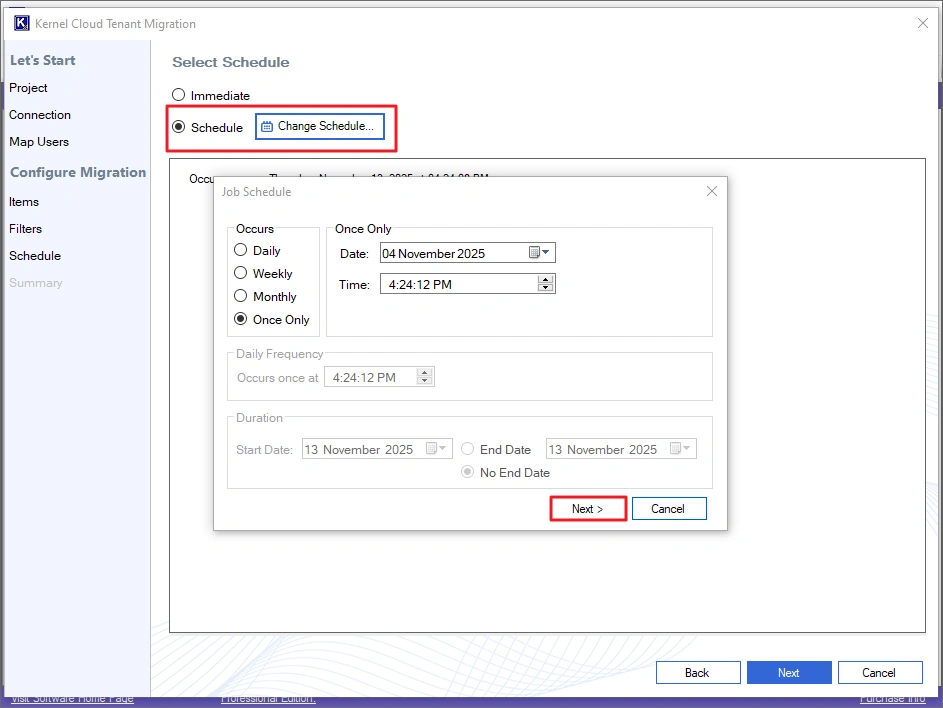Screen dimensions: 943x708
Task: Enable the End Date option
Action: pos(467,449)
